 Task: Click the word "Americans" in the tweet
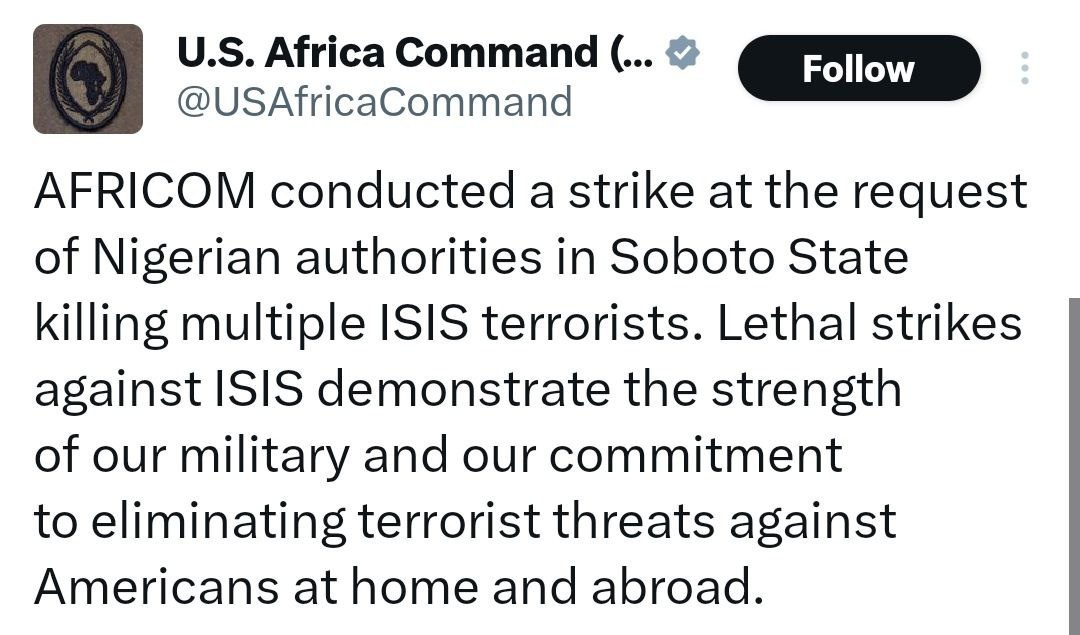tap(155, 588)
